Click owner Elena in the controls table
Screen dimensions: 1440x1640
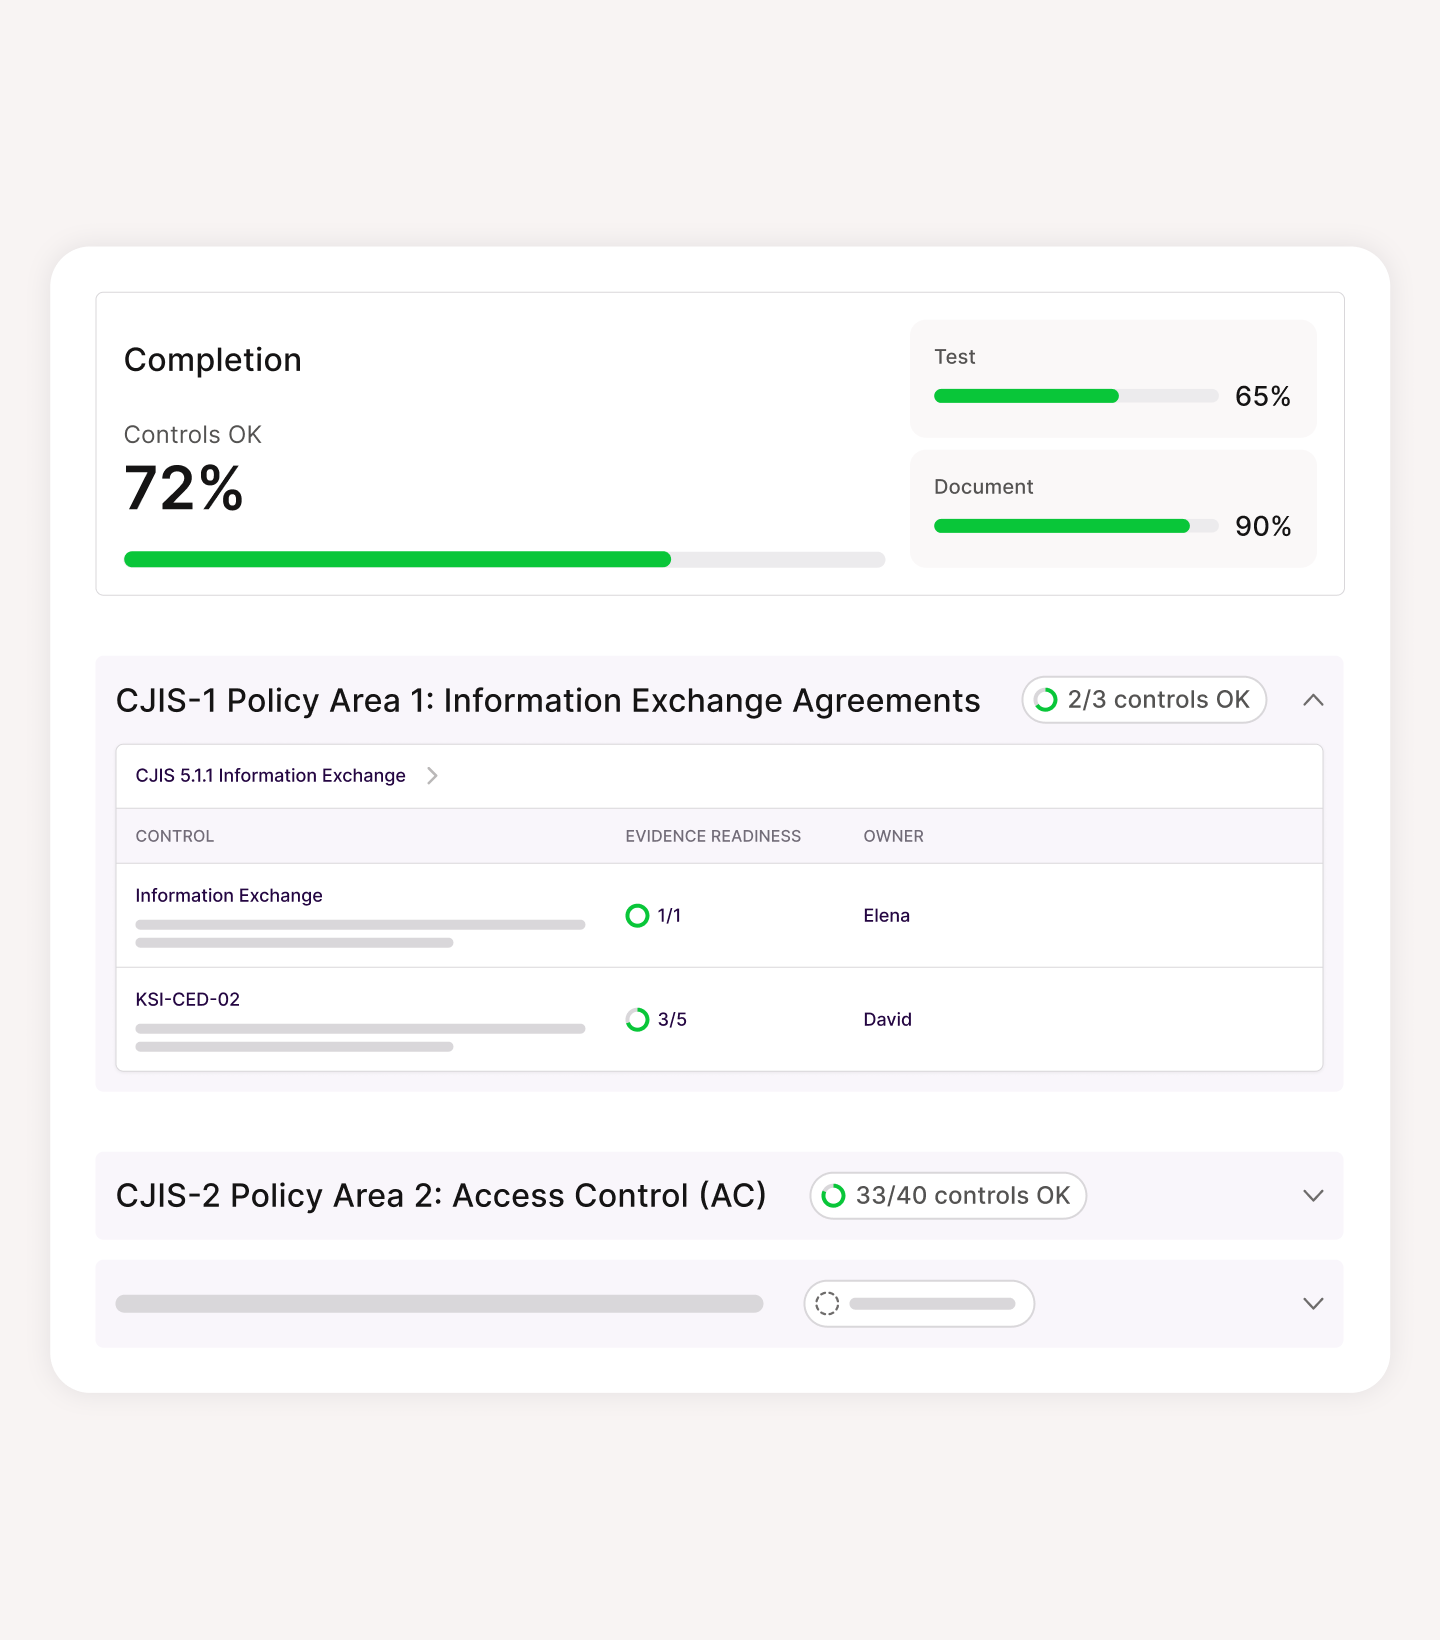886,915
